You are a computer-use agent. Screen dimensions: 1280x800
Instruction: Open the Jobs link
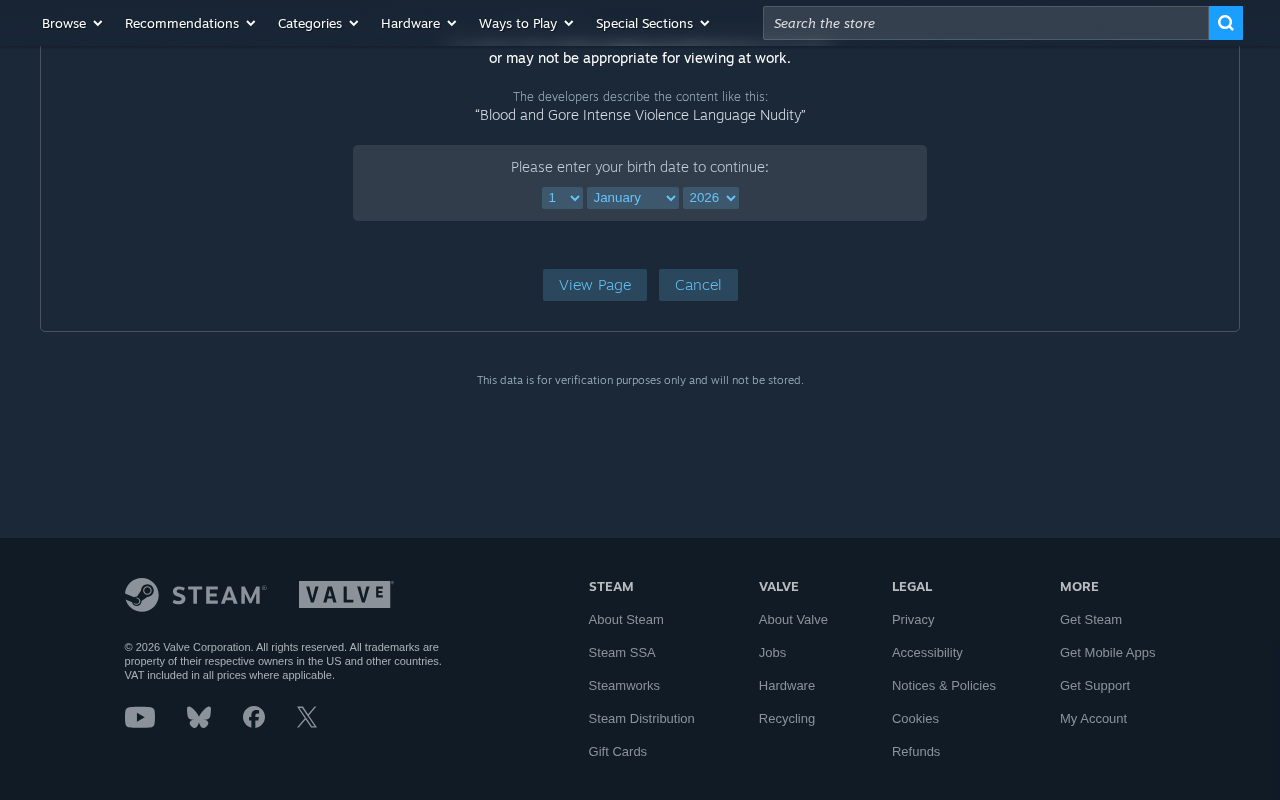pyautogui.click(x=773, y=653)
